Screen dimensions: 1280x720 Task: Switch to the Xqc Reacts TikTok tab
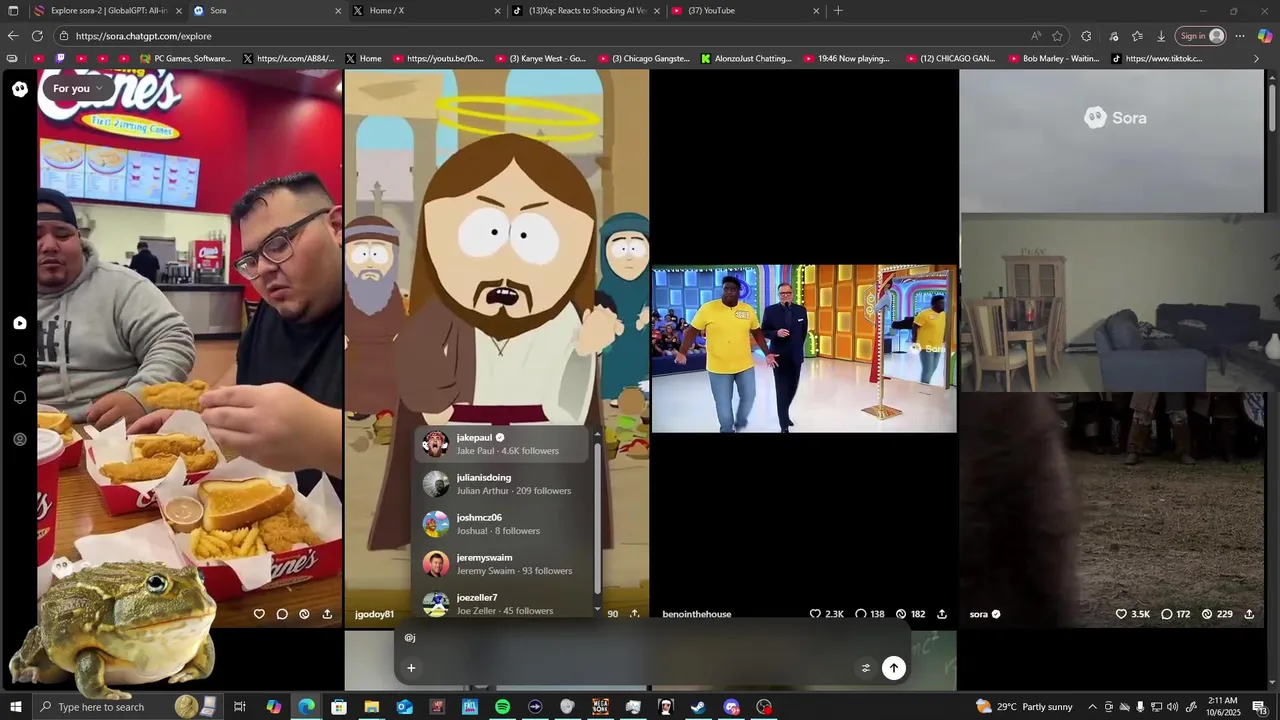(x=587, y=11)
